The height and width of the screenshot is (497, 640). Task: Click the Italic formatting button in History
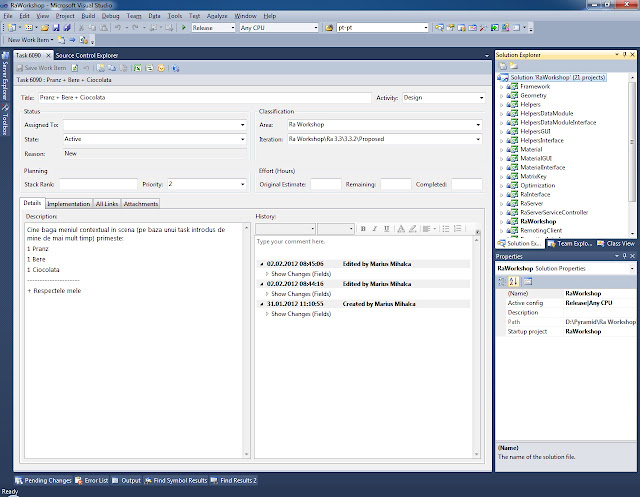[374, 229]
